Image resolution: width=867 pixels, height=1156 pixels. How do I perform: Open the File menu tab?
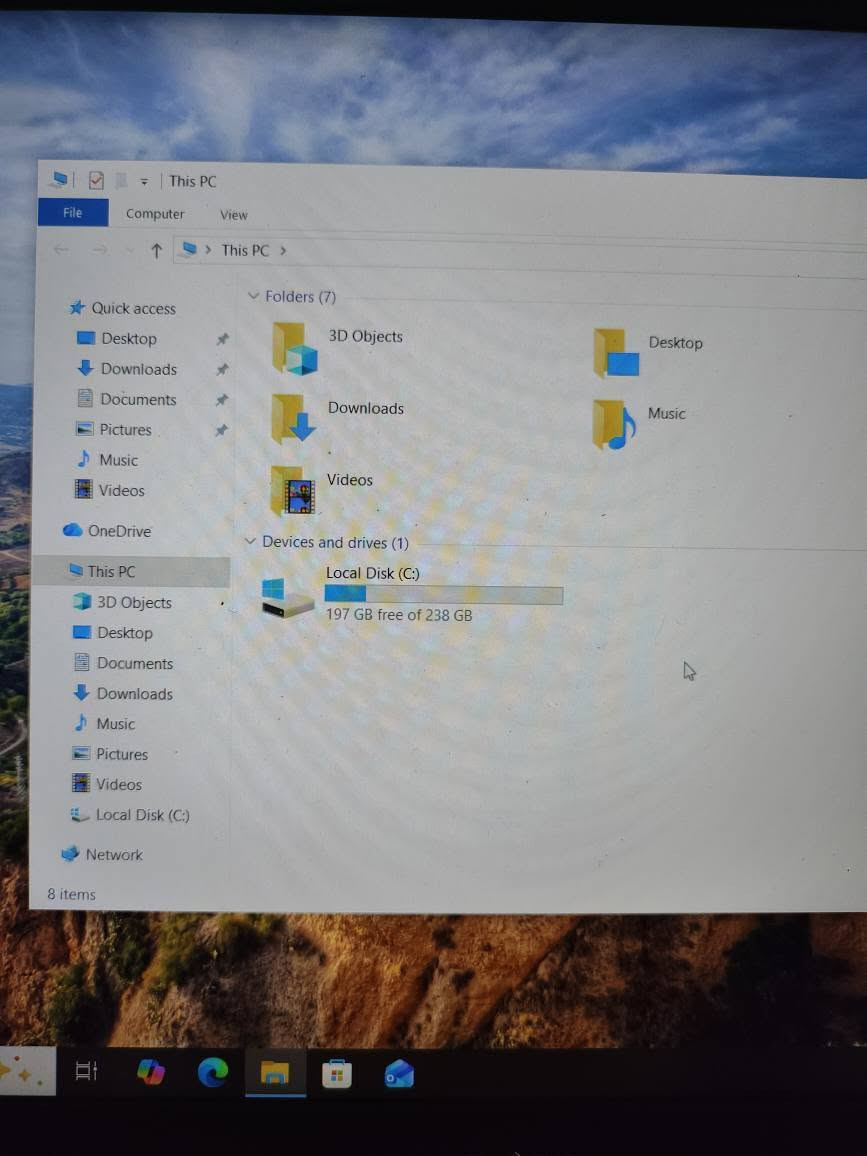click(73, 212)
